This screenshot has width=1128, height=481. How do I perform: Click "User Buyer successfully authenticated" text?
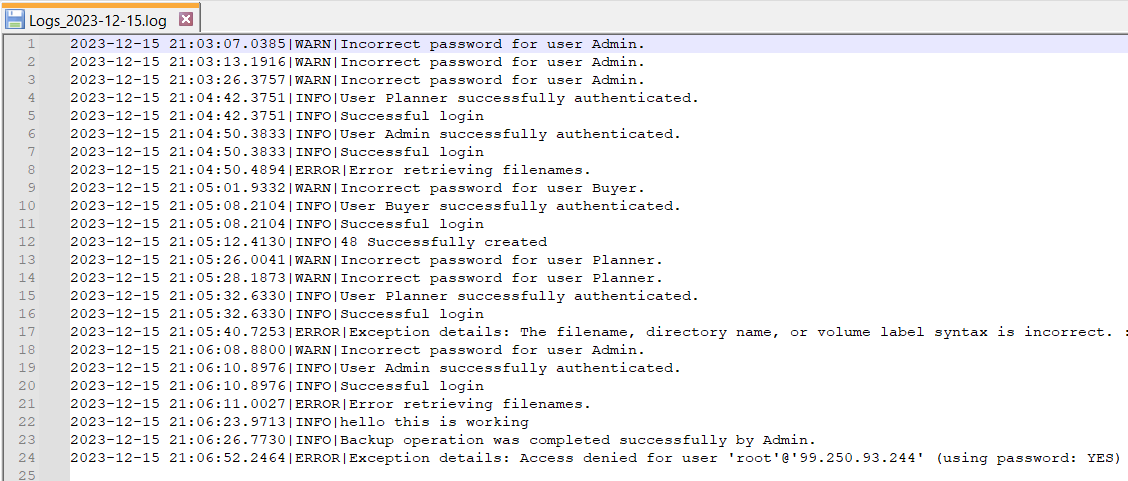coord(510,206)
